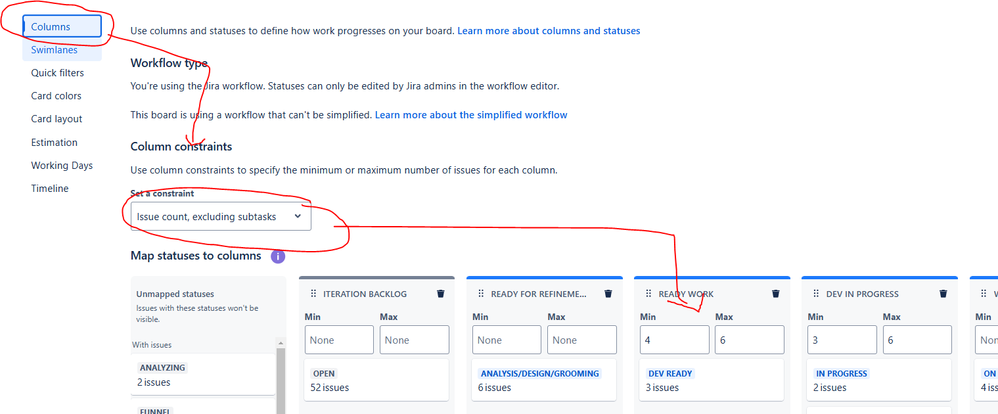This screenshot has height=414, width=998.
Task: Select Columns in settings sidebar
Action: 62,27
